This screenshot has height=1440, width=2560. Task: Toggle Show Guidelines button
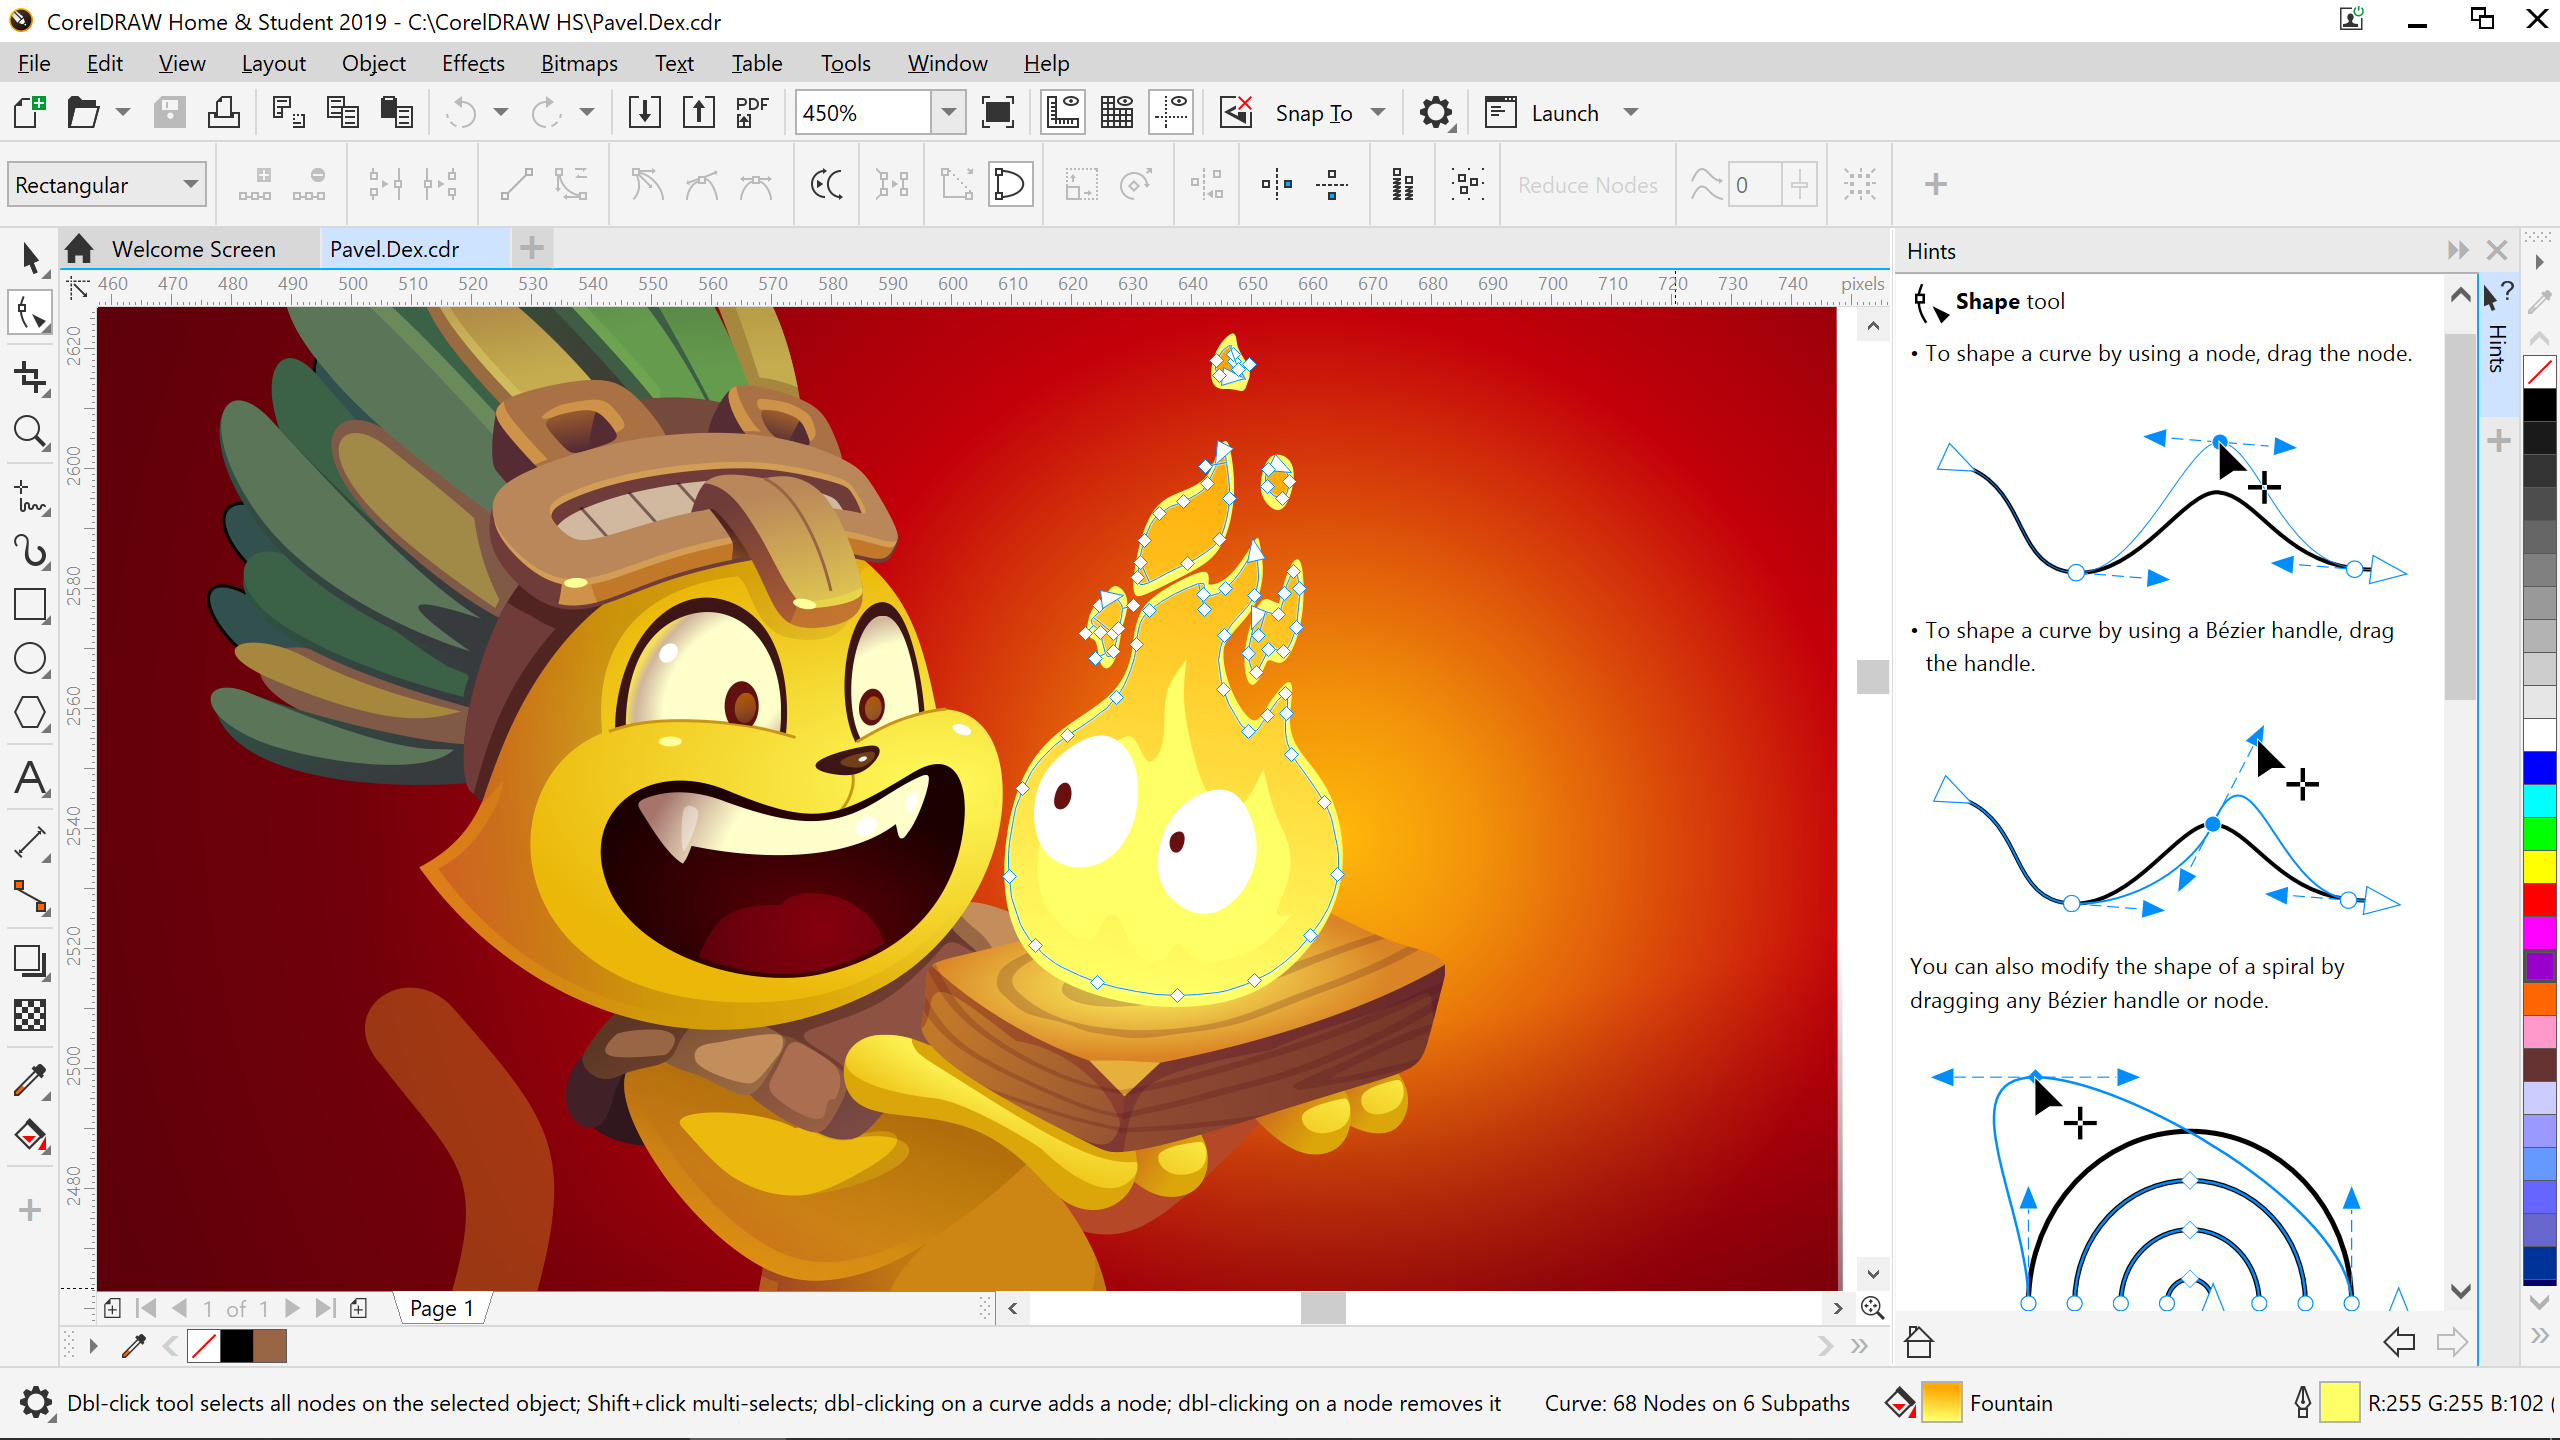[x=1170, y=113]
